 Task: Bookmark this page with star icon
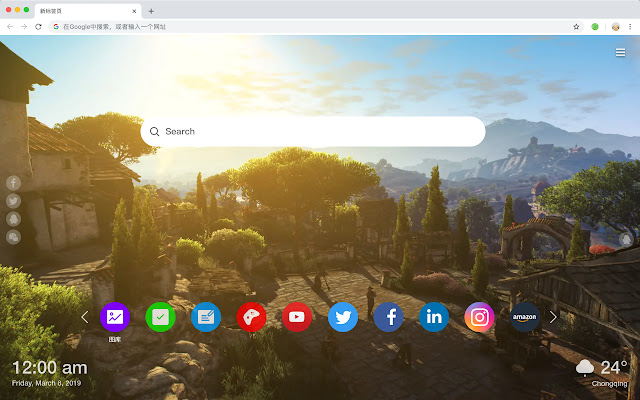[576, 27]
